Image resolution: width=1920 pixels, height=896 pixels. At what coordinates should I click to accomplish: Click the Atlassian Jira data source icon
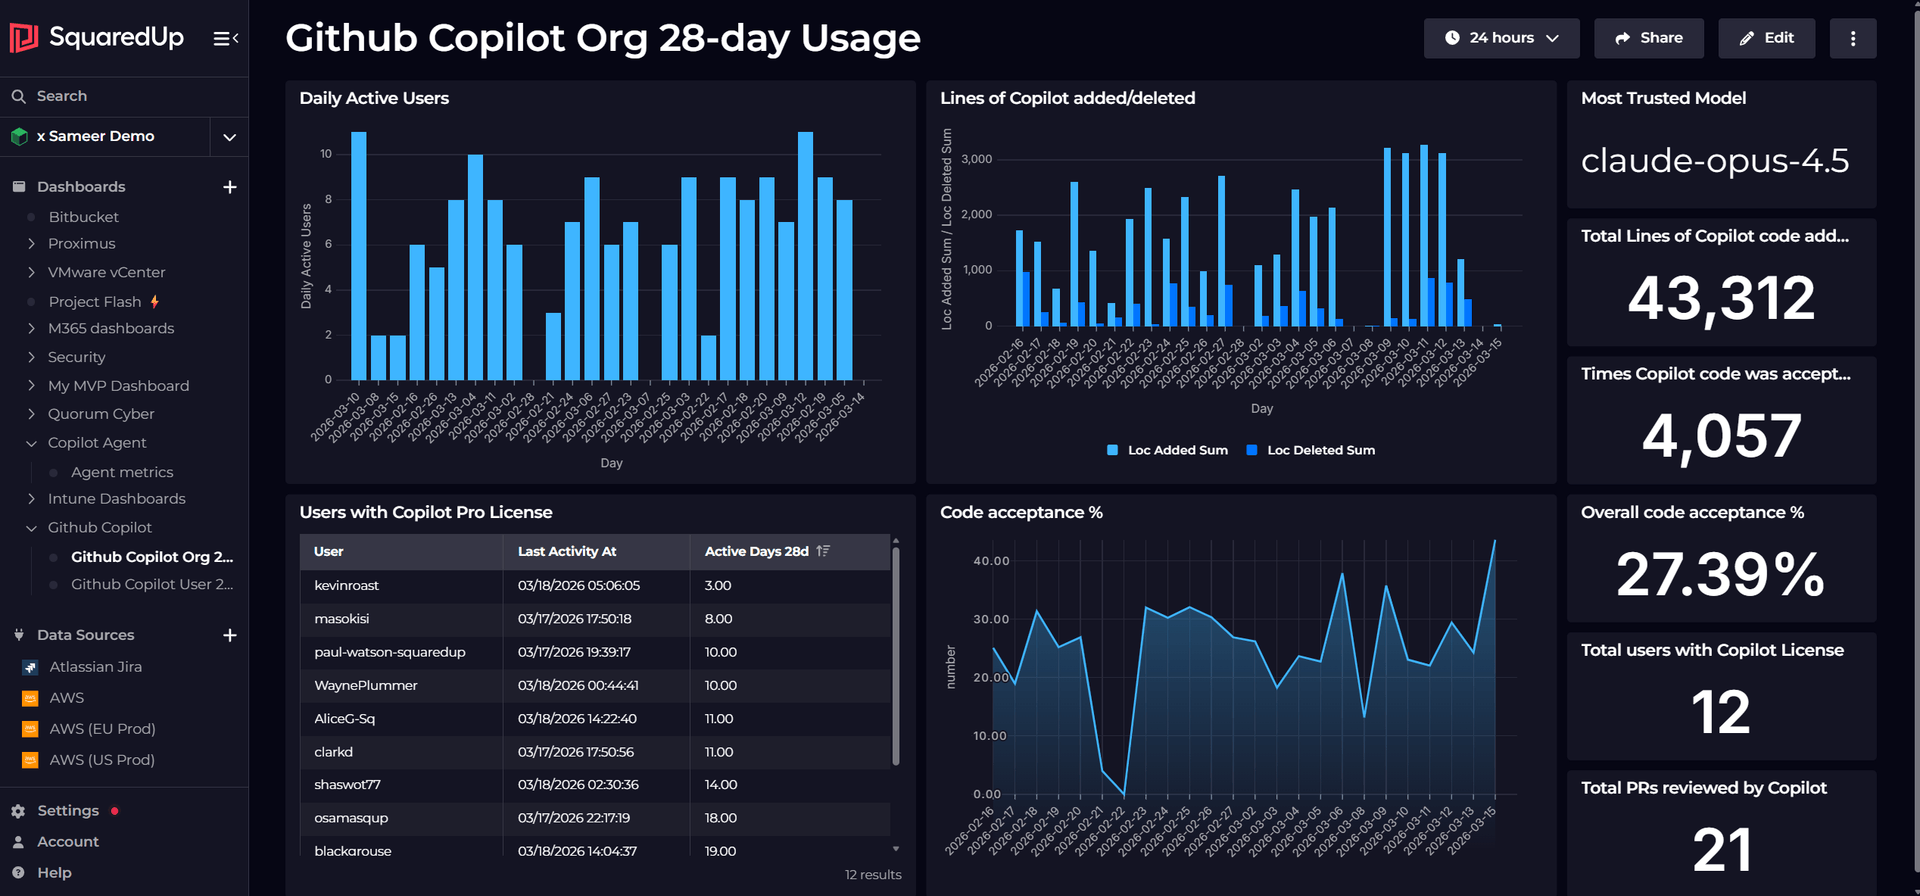(30, 667)
